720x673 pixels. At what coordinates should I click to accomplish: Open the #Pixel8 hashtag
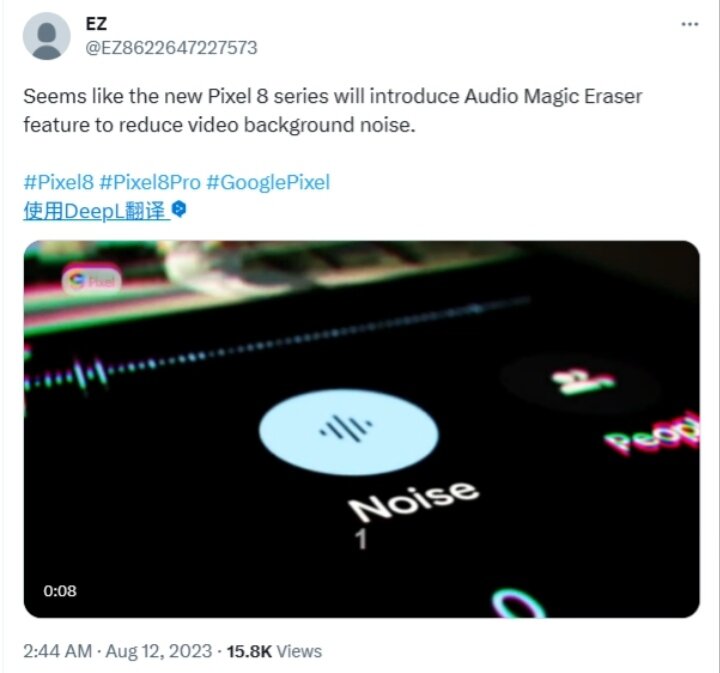59,182
